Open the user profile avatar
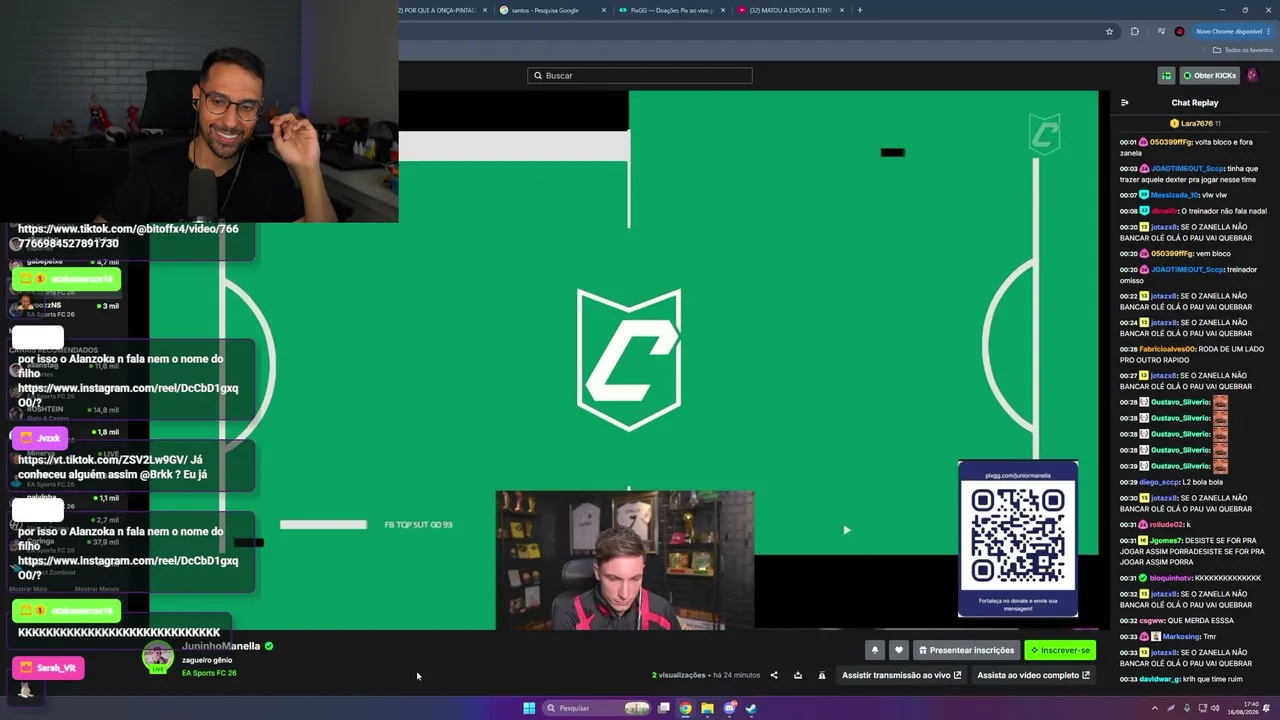 tap(1252, 76)
